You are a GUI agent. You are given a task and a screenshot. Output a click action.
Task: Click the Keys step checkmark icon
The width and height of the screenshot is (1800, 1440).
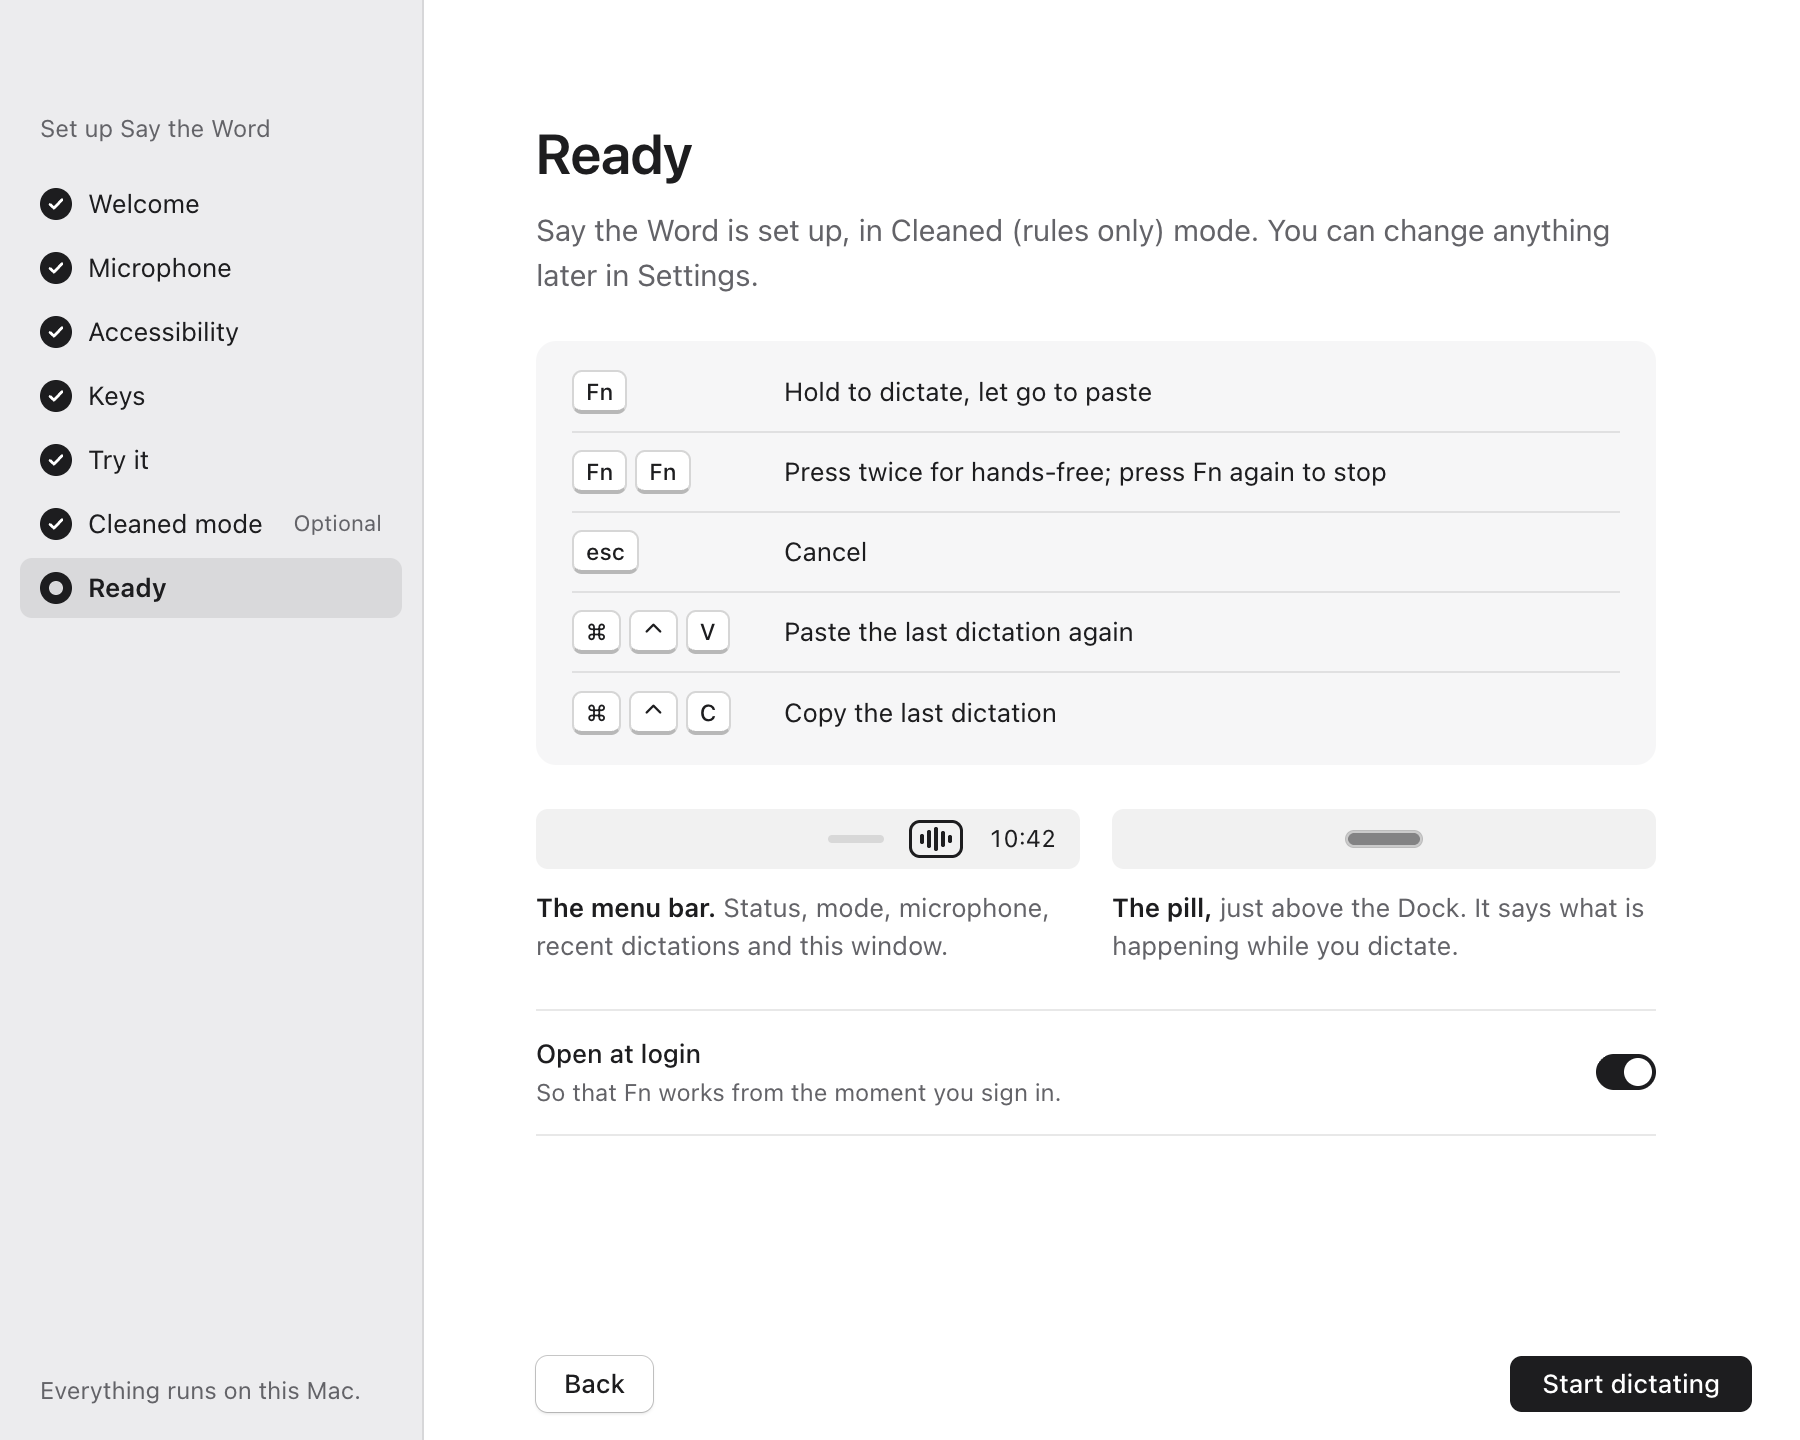[56, 396]
